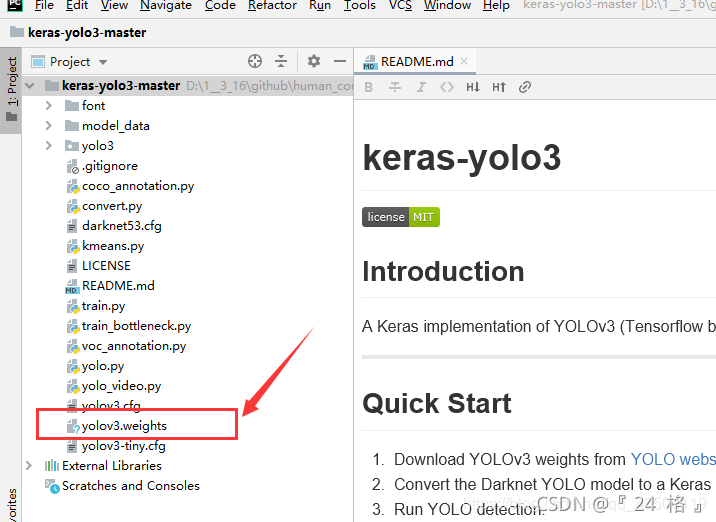Select README.md in project tree

(x=118, y=285)
